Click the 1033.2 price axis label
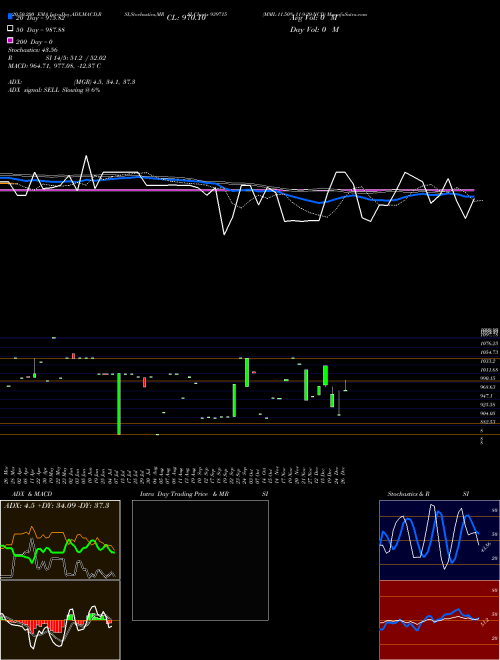This screenshot has width=500, height=660. (x=489, y=361)
